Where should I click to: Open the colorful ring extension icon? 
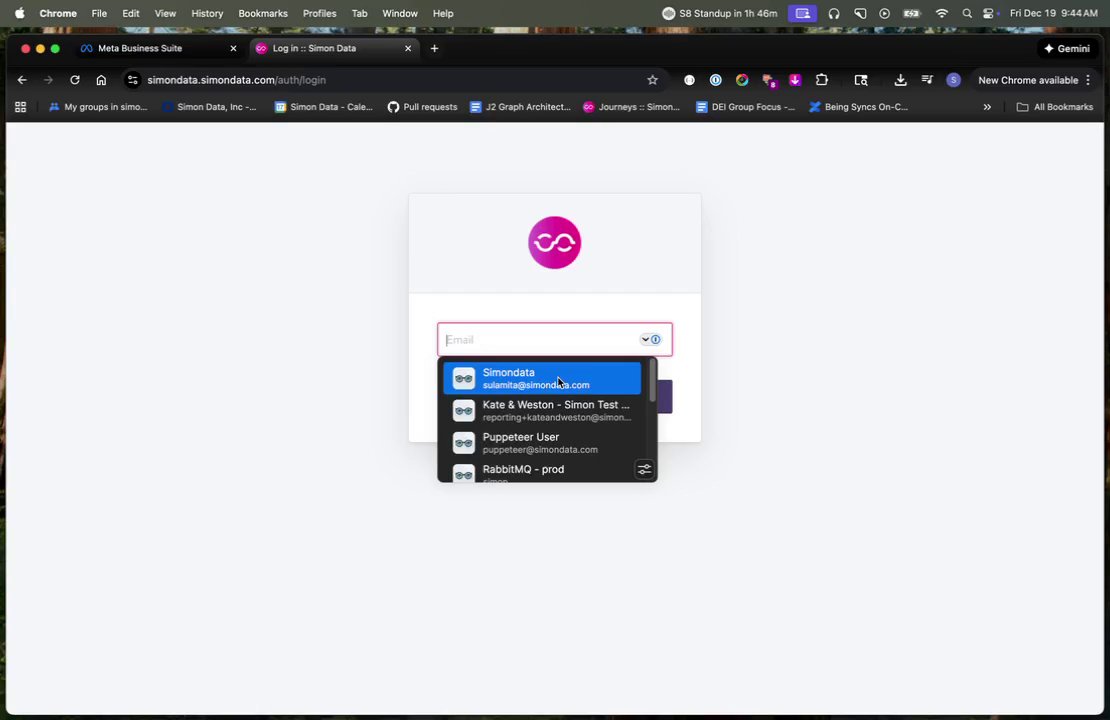pyautogui.click(x=742, y=80)
